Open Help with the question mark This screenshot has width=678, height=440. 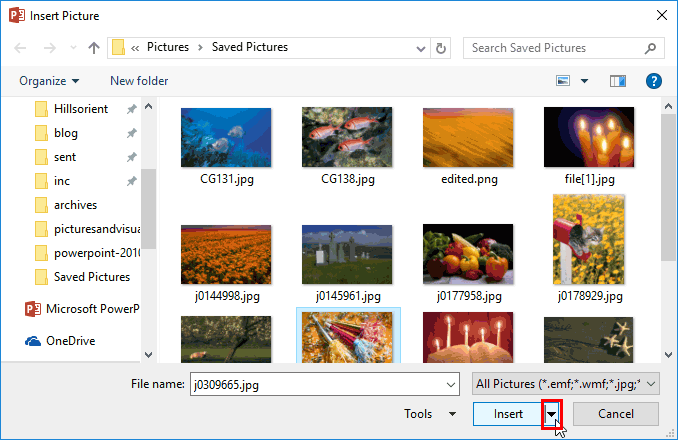653,81
